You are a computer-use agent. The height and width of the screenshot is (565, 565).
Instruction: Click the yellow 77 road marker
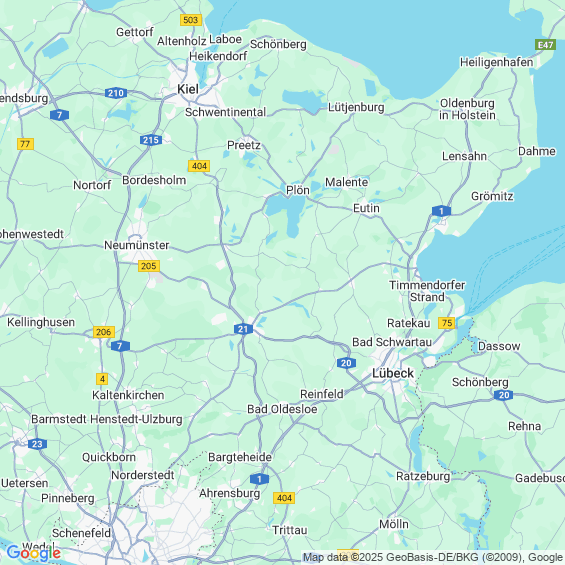(x=25, y=144)
